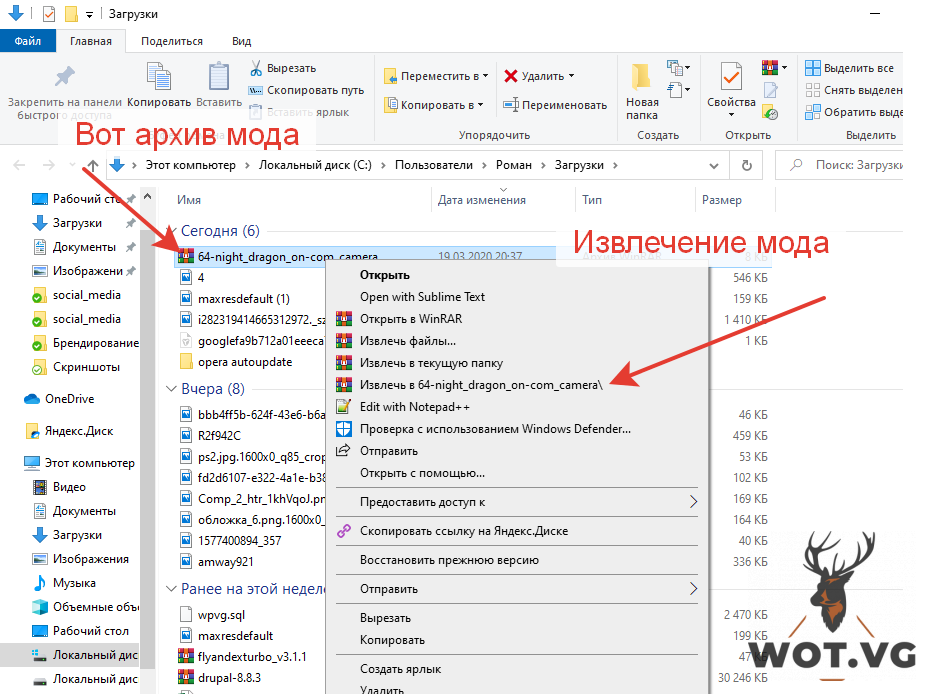
Task: Open the Easy access dropdown icon
Action: coord(678,90)
